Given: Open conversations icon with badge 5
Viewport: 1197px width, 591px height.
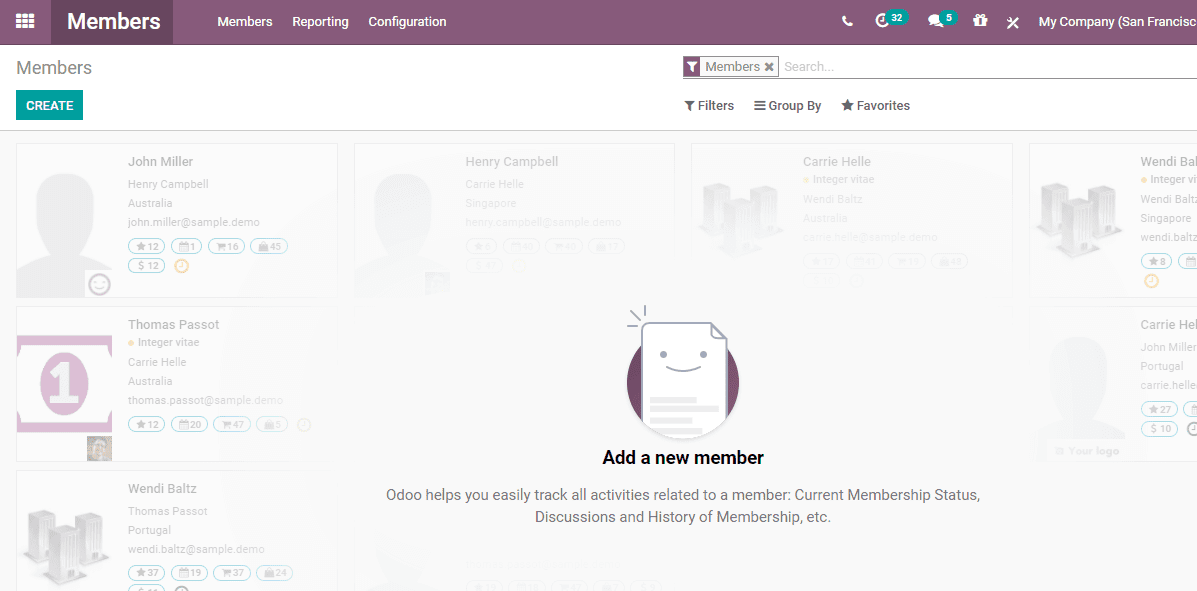Looking at the screenshot, I should coord(942,20).
